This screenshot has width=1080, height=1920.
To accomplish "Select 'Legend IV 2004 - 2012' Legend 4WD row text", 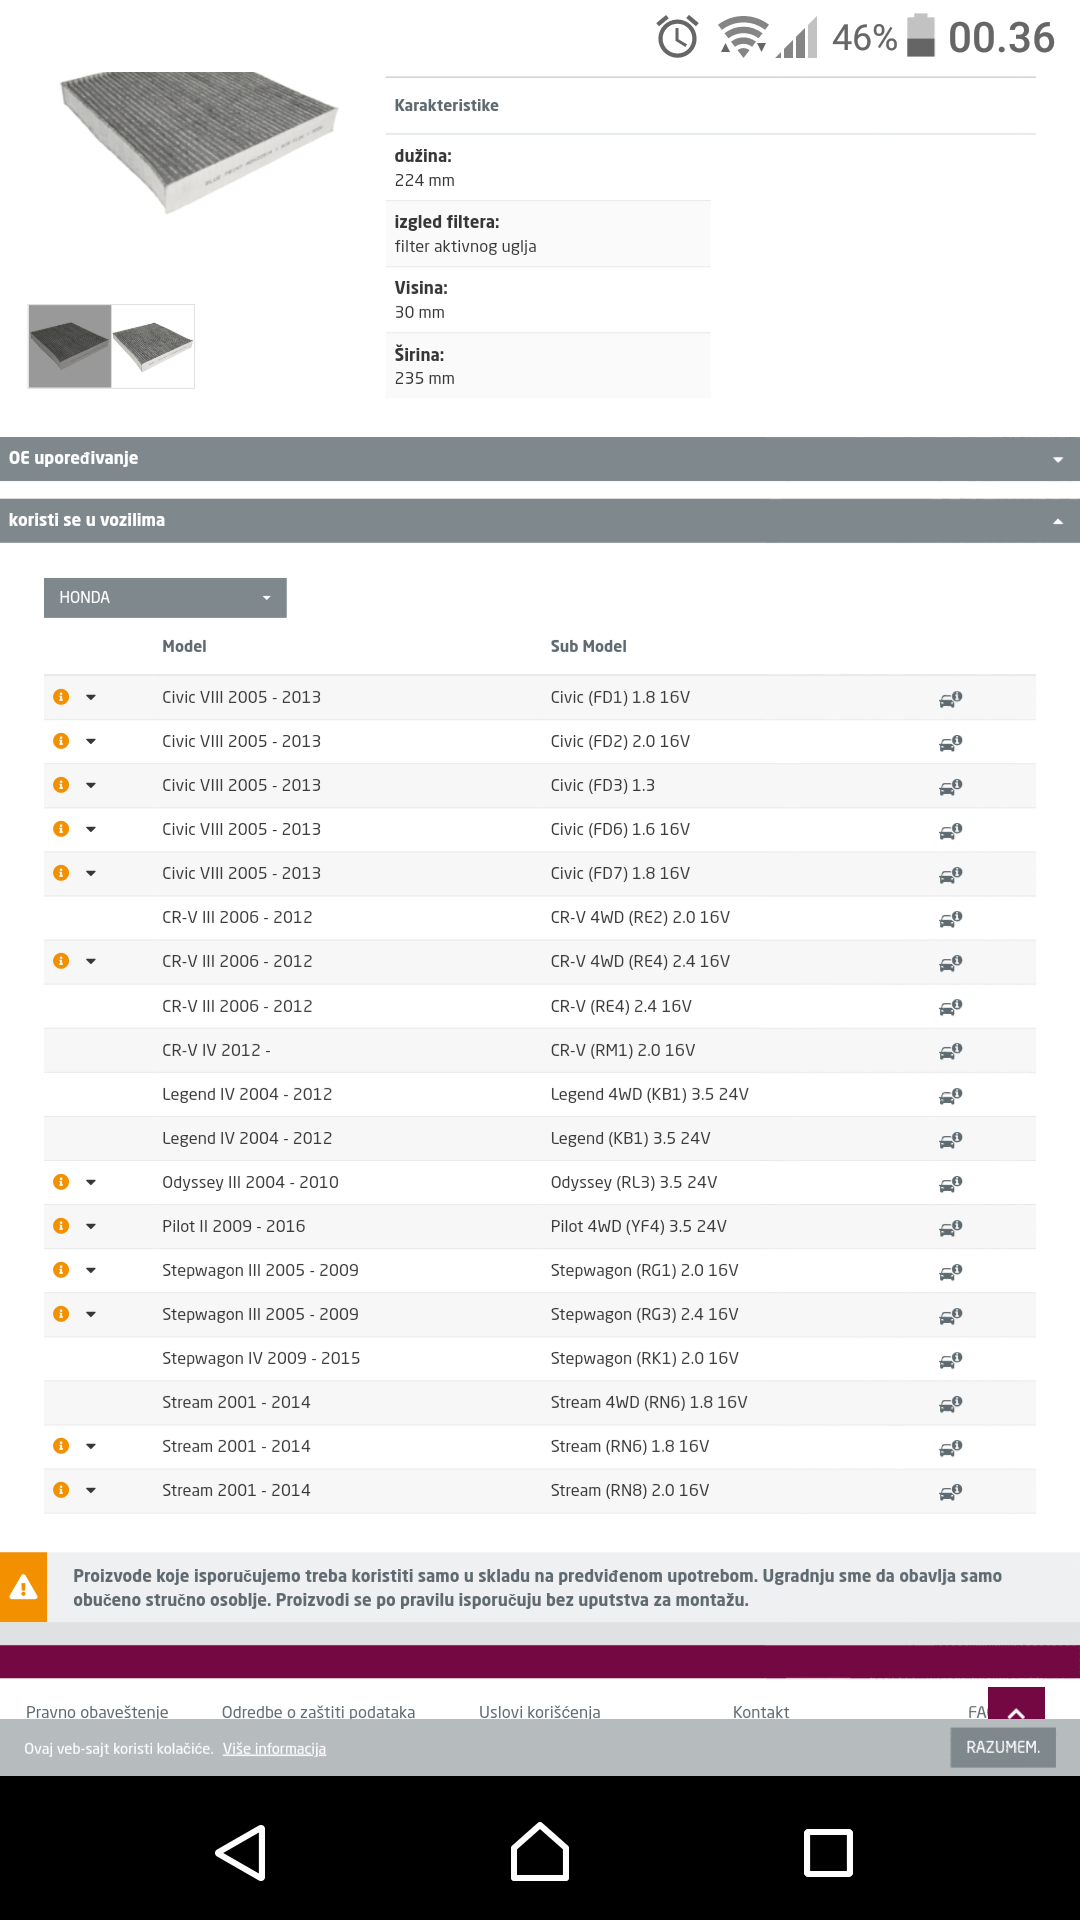I will point(247,1094).
